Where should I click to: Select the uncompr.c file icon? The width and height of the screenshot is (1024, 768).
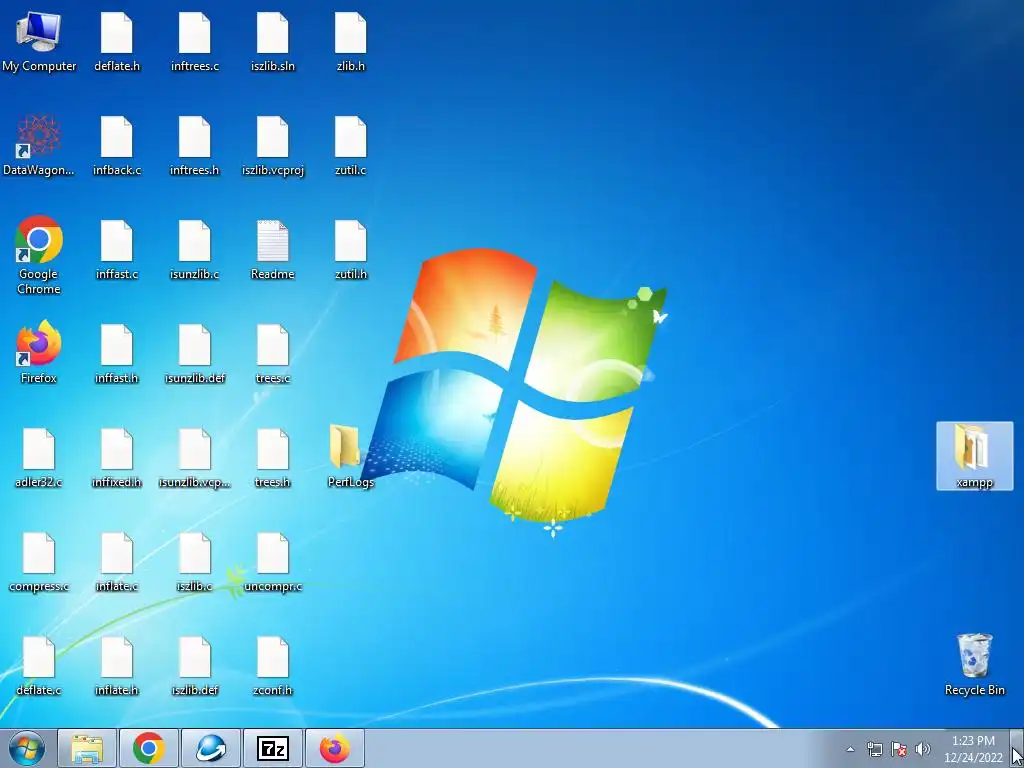(x=272, y=562)
